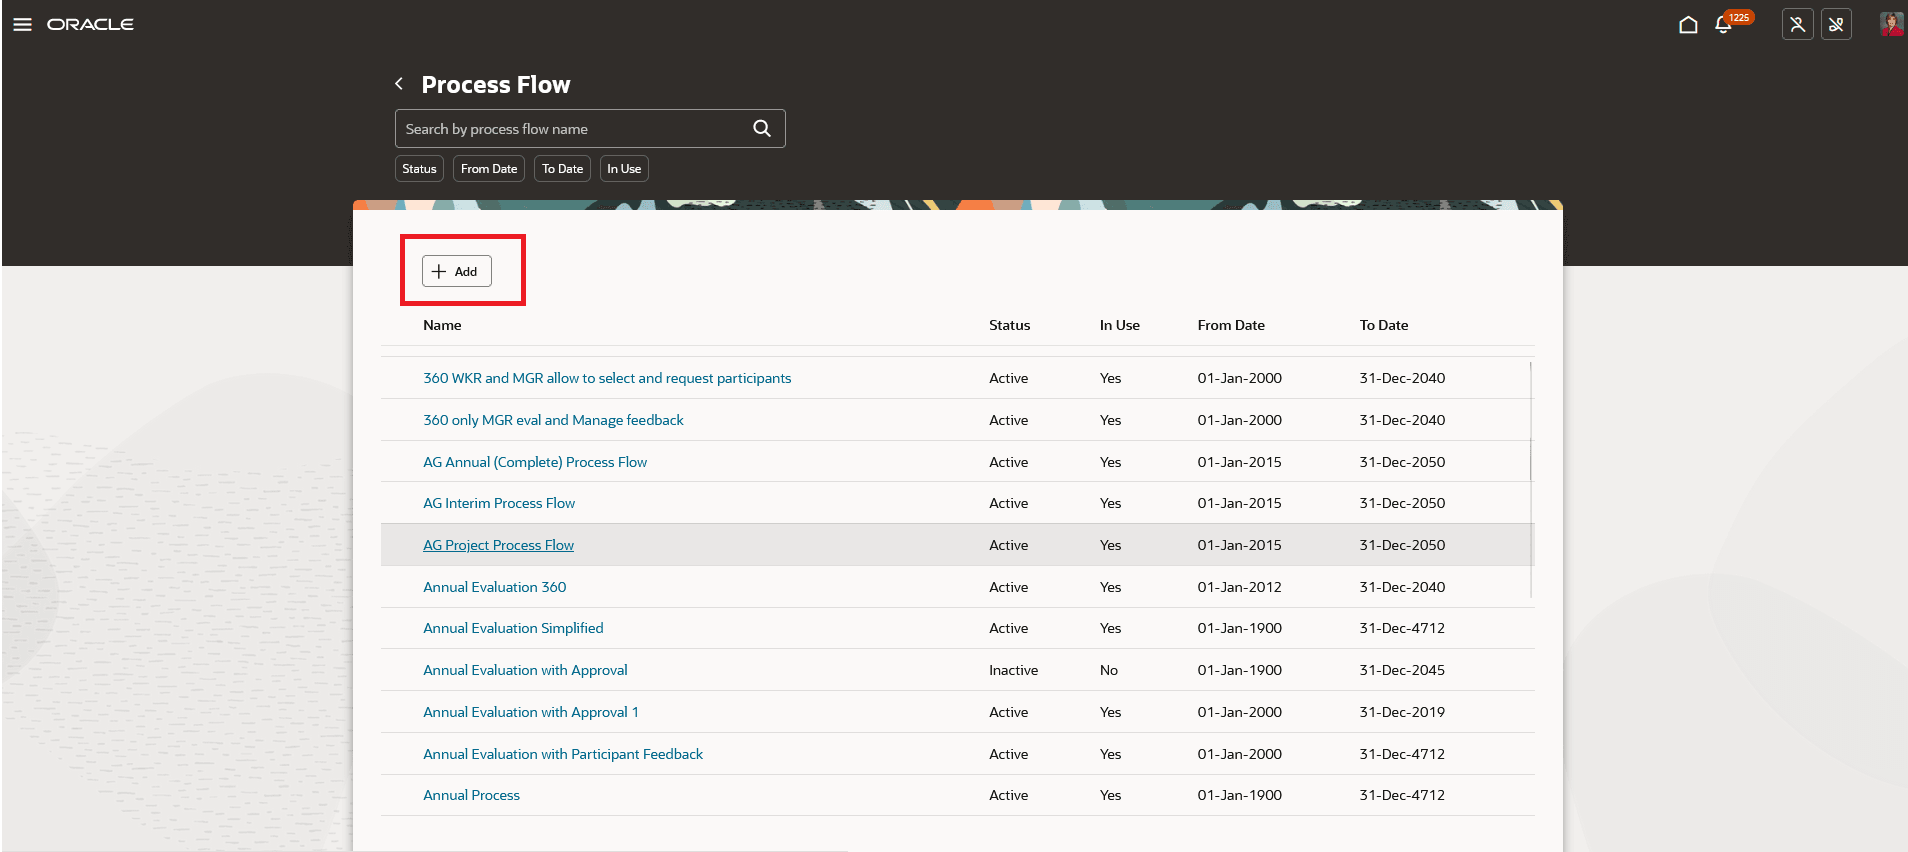The width and height of the screenshot is (1908, 852).
Task: Click the magnifier search icon
Action: (762, 128)
